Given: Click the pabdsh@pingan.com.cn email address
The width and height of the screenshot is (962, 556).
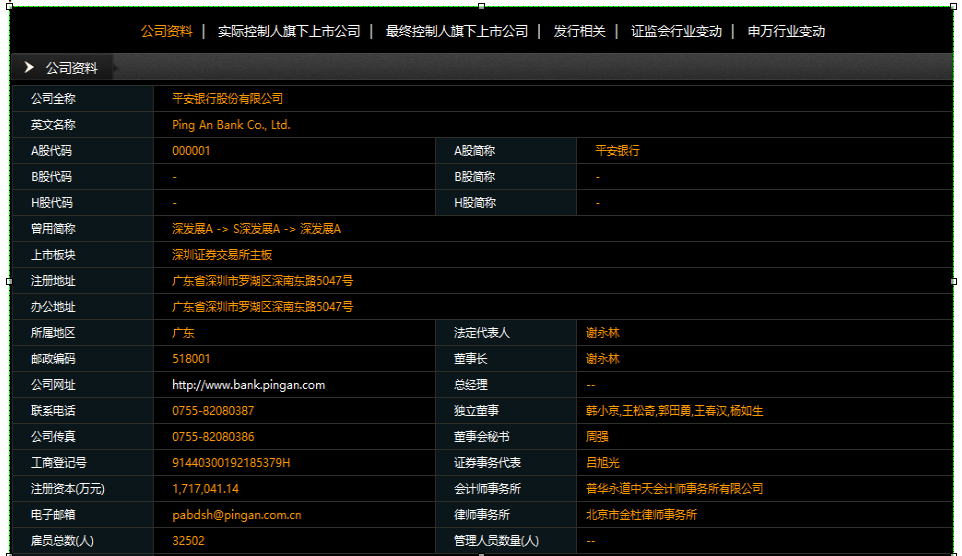Looking at the screenshot, I should [236, 515].
